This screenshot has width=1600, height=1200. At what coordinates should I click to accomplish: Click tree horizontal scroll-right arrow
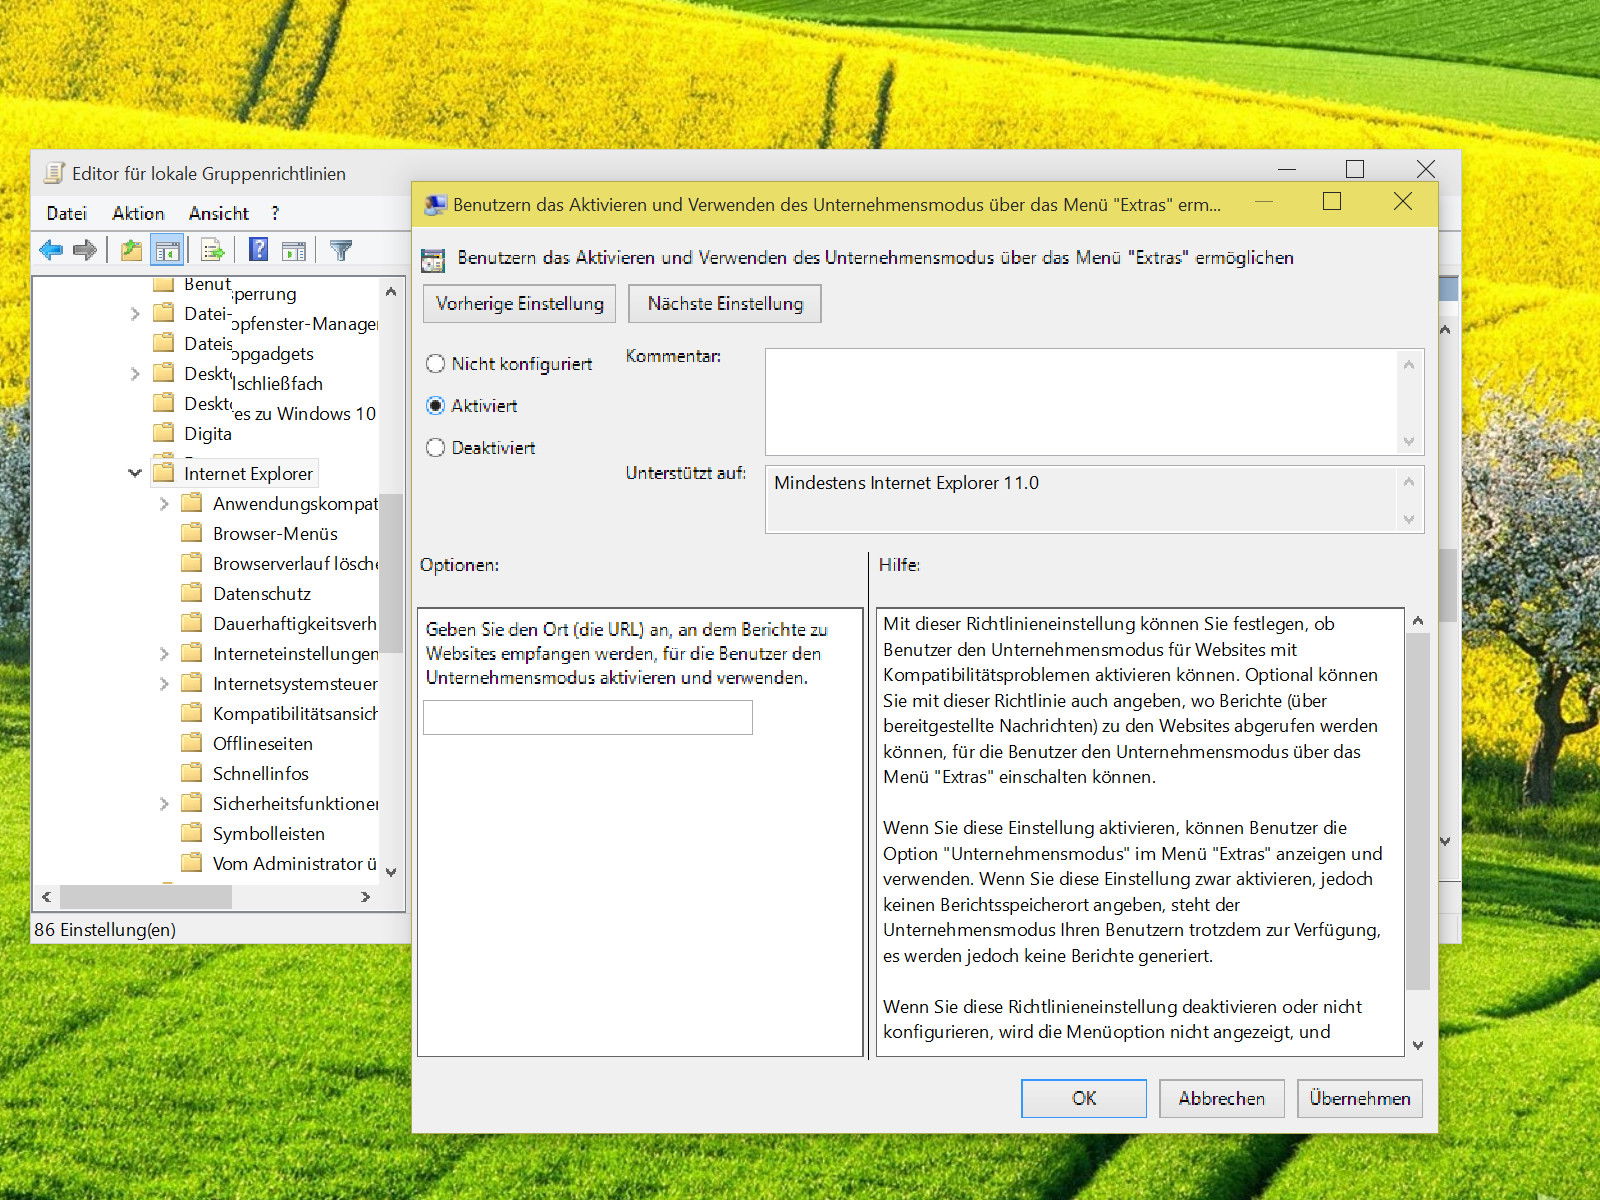coord(366,897)
